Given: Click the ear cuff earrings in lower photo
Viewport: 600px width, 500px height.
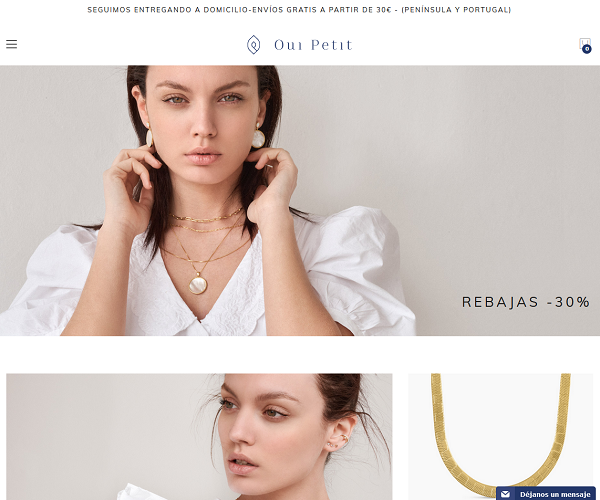Looking at the screenshot, I should pyautogui.click(x=338, y=441).
